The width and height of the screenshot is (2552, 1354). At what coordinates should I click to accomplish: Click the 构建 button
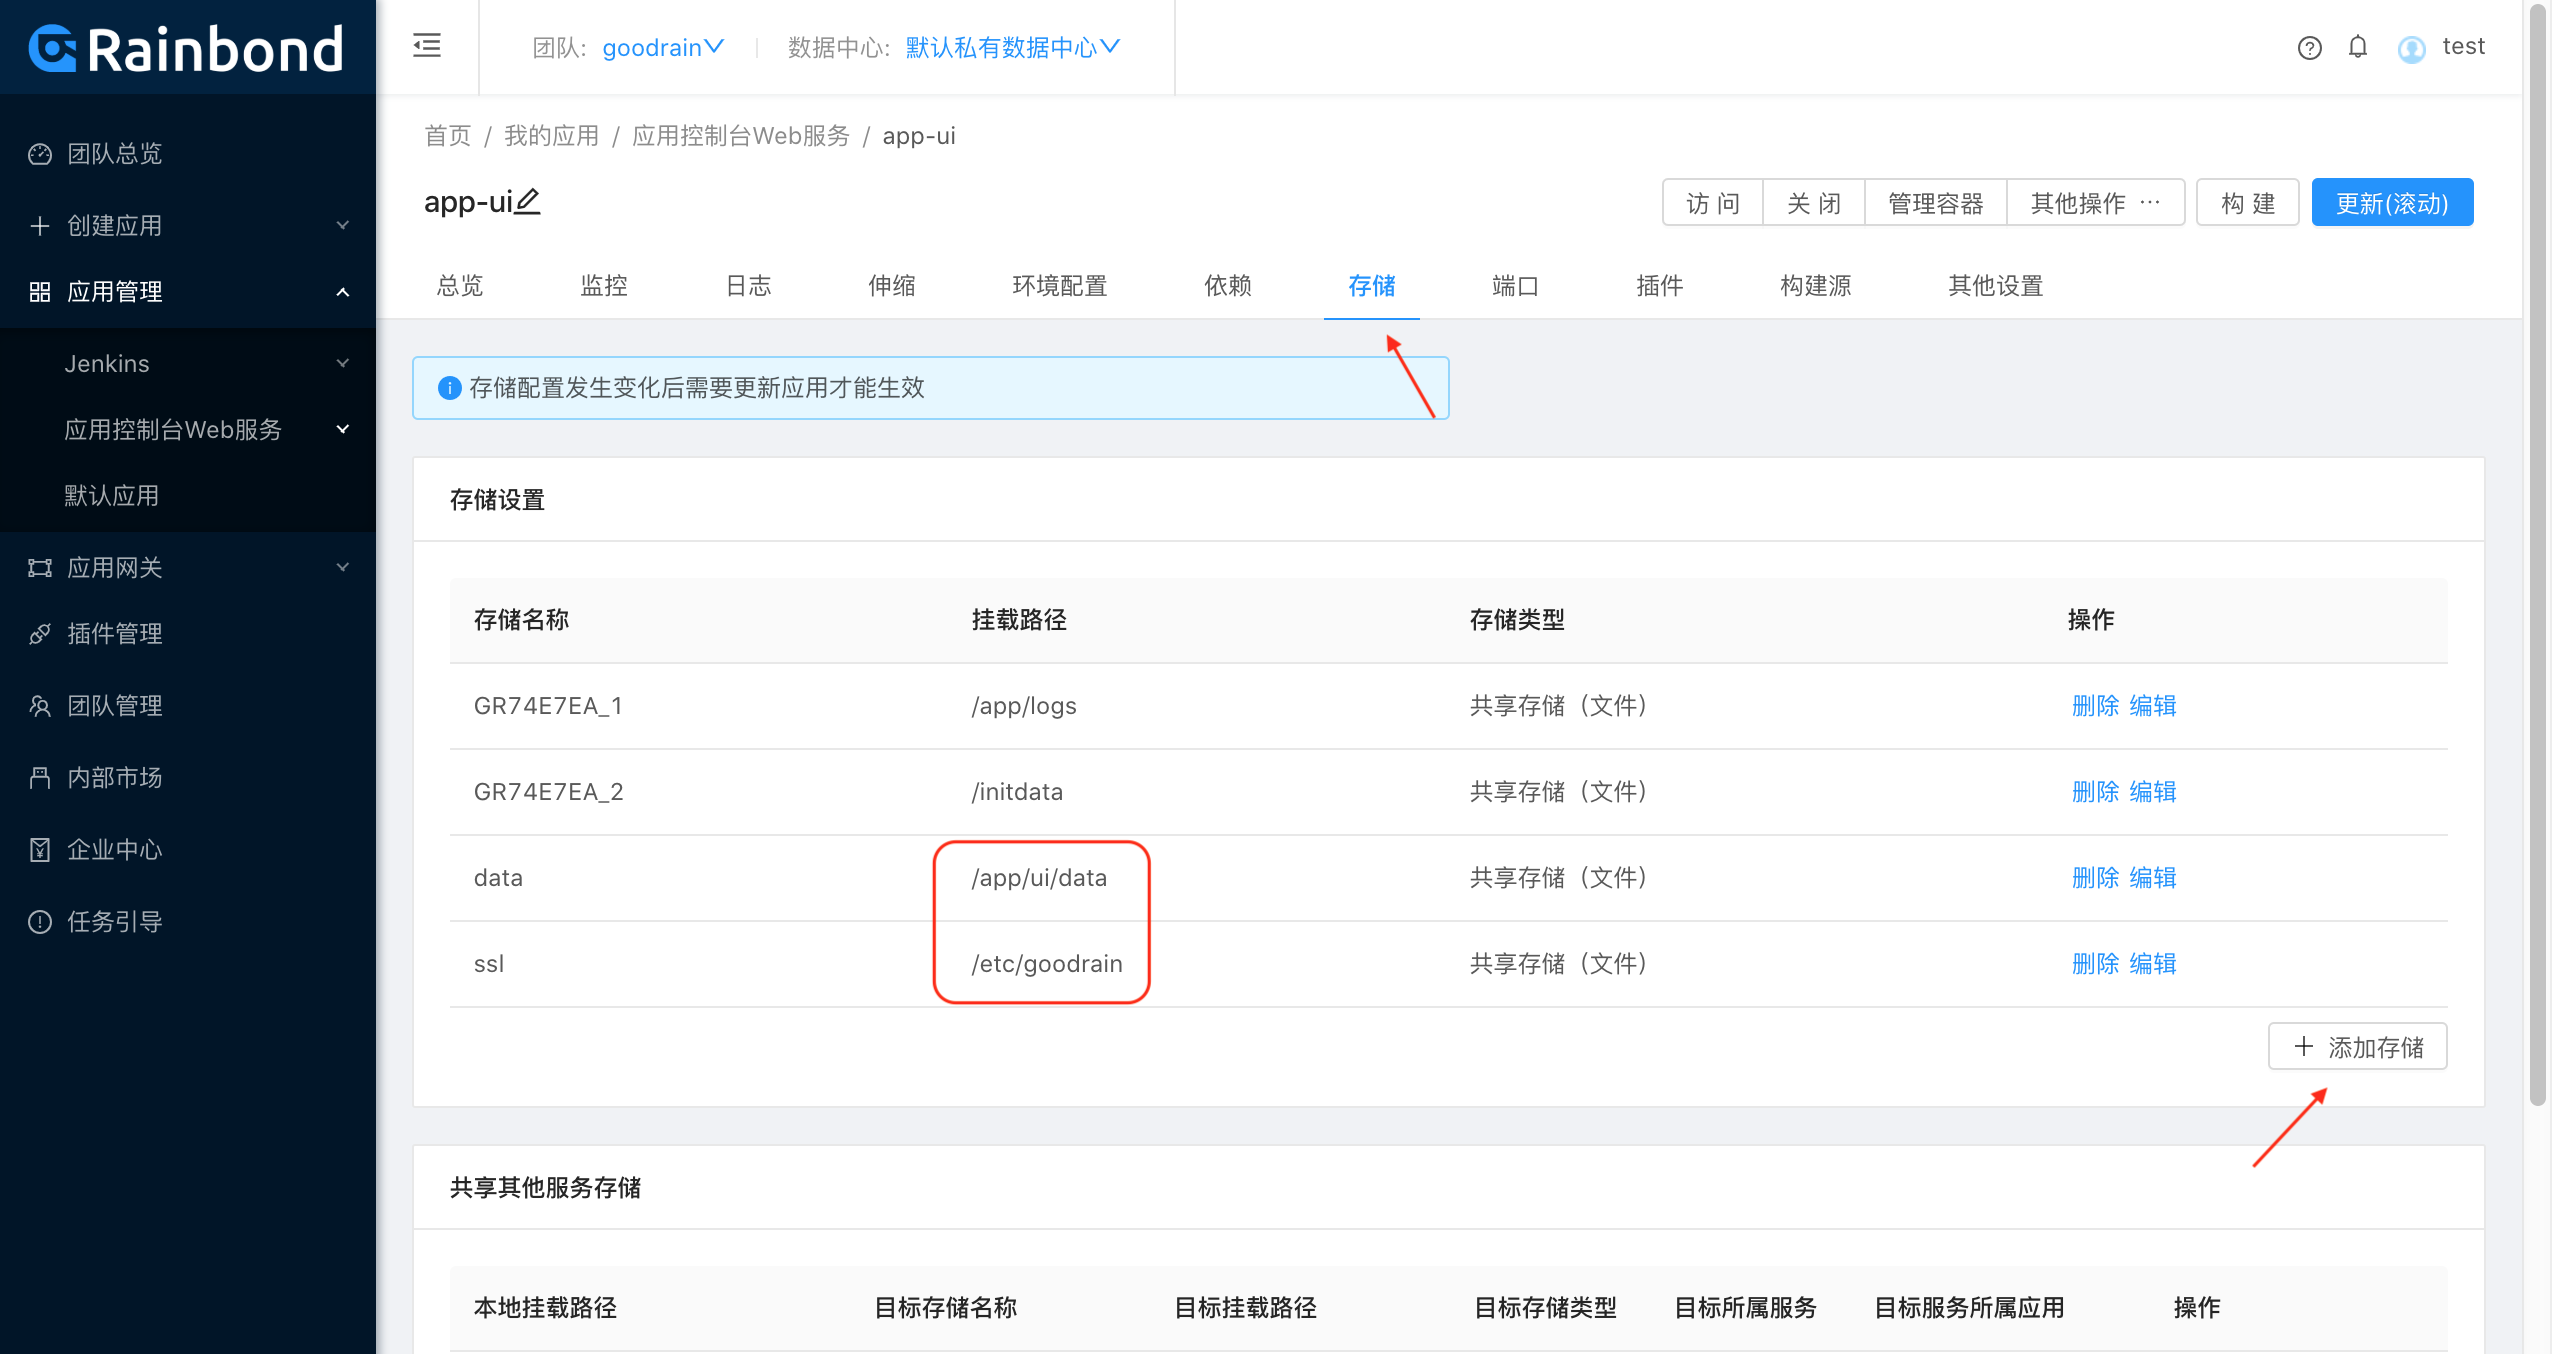(2248, 203)
